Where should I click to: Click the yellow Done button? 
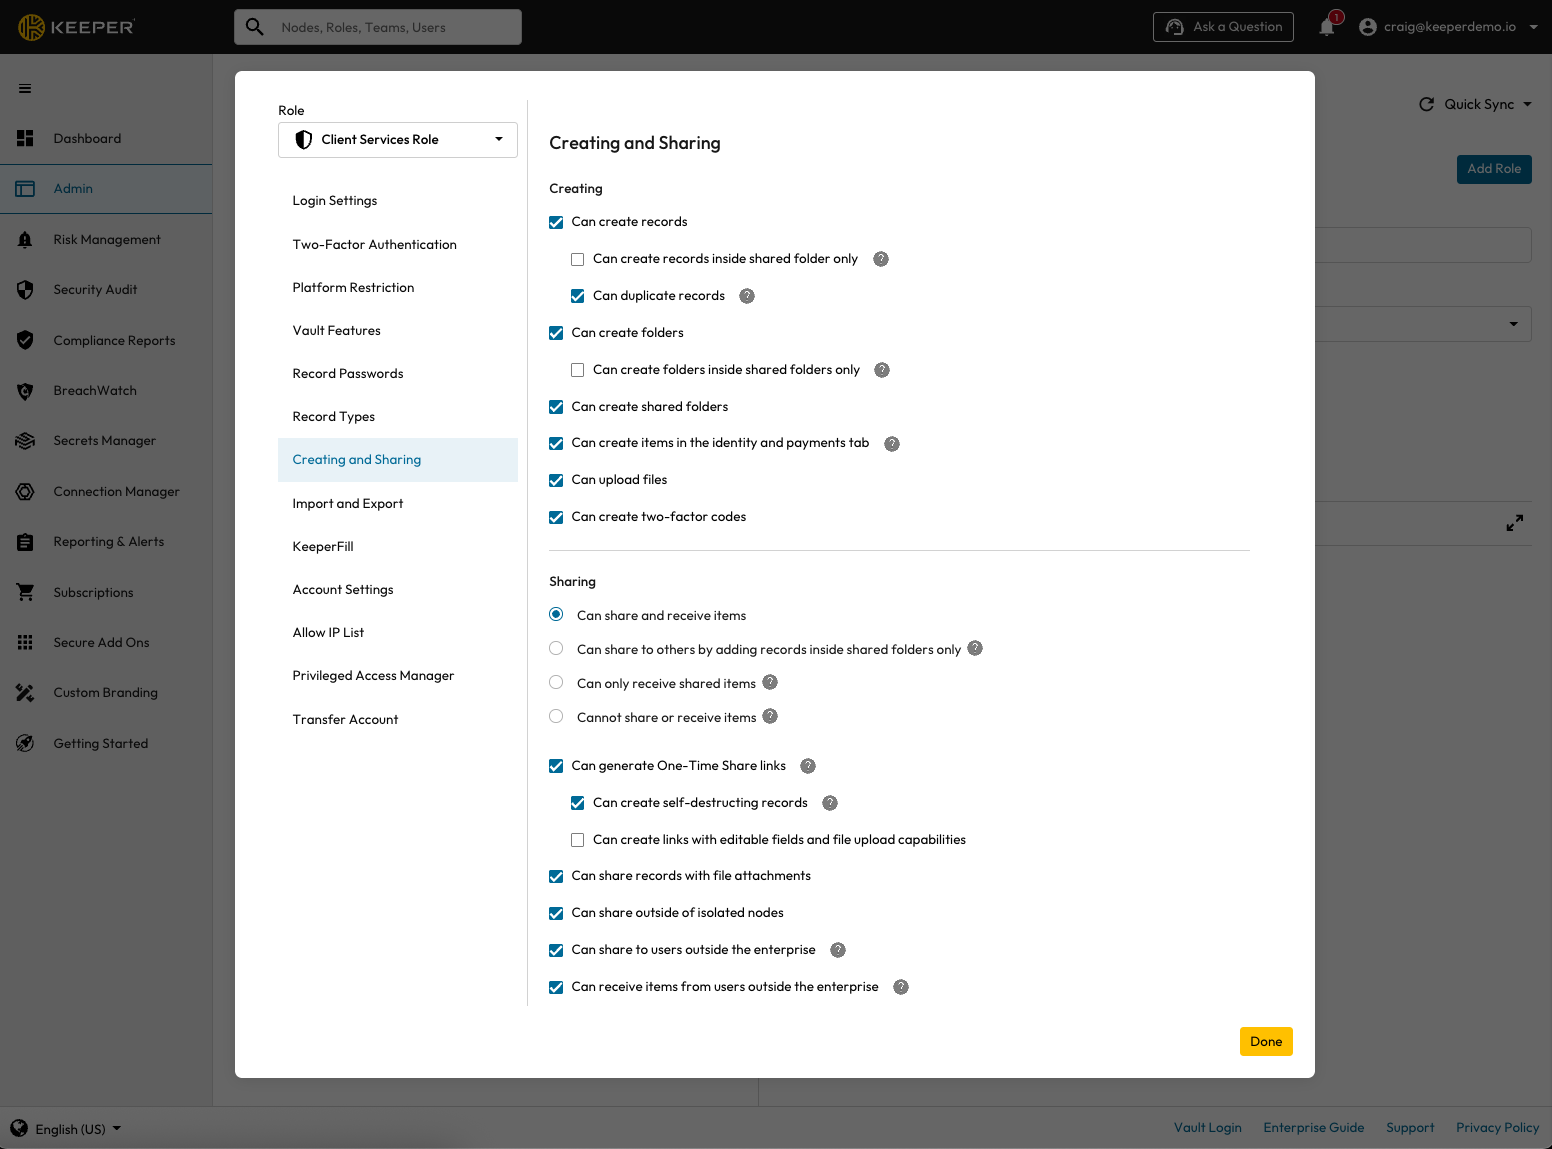coord(1265,1042)
